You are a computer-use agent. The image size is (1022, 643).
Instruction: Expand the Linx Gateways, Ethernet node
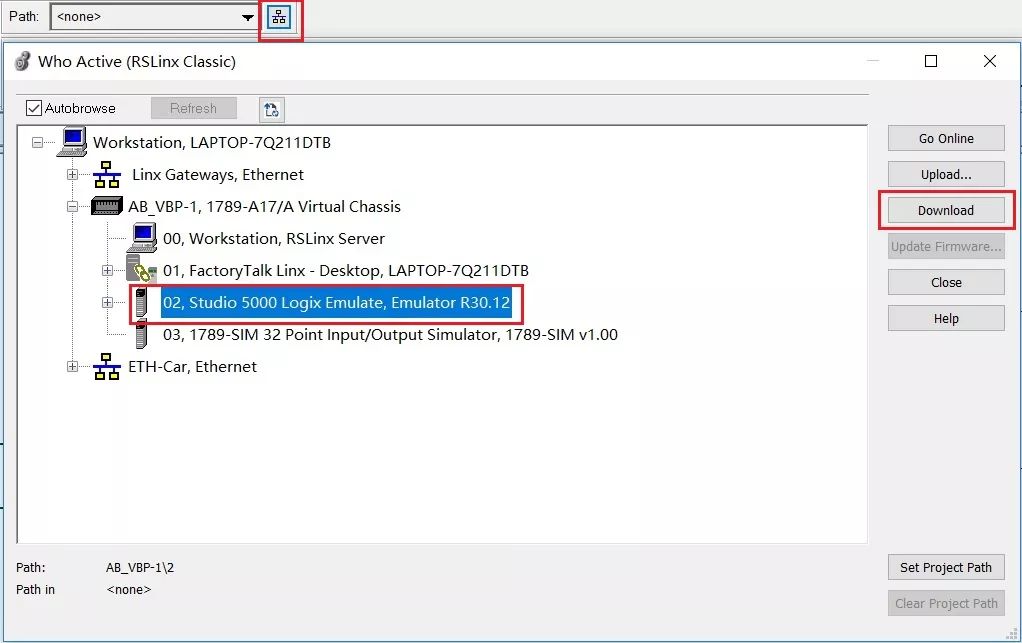[72, 175]
